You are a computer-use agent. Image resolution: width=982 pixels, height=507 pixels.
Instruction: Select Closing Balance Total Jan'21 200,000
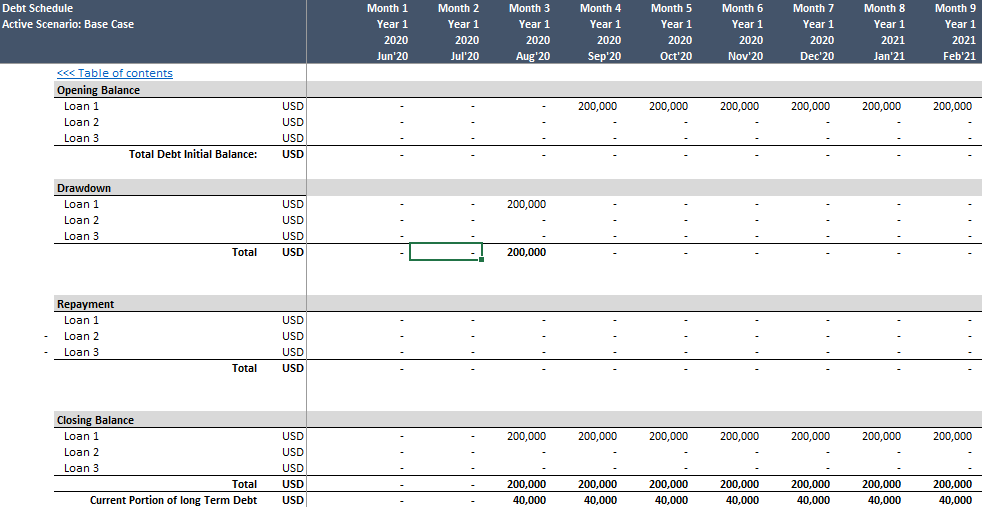(882, 484)
